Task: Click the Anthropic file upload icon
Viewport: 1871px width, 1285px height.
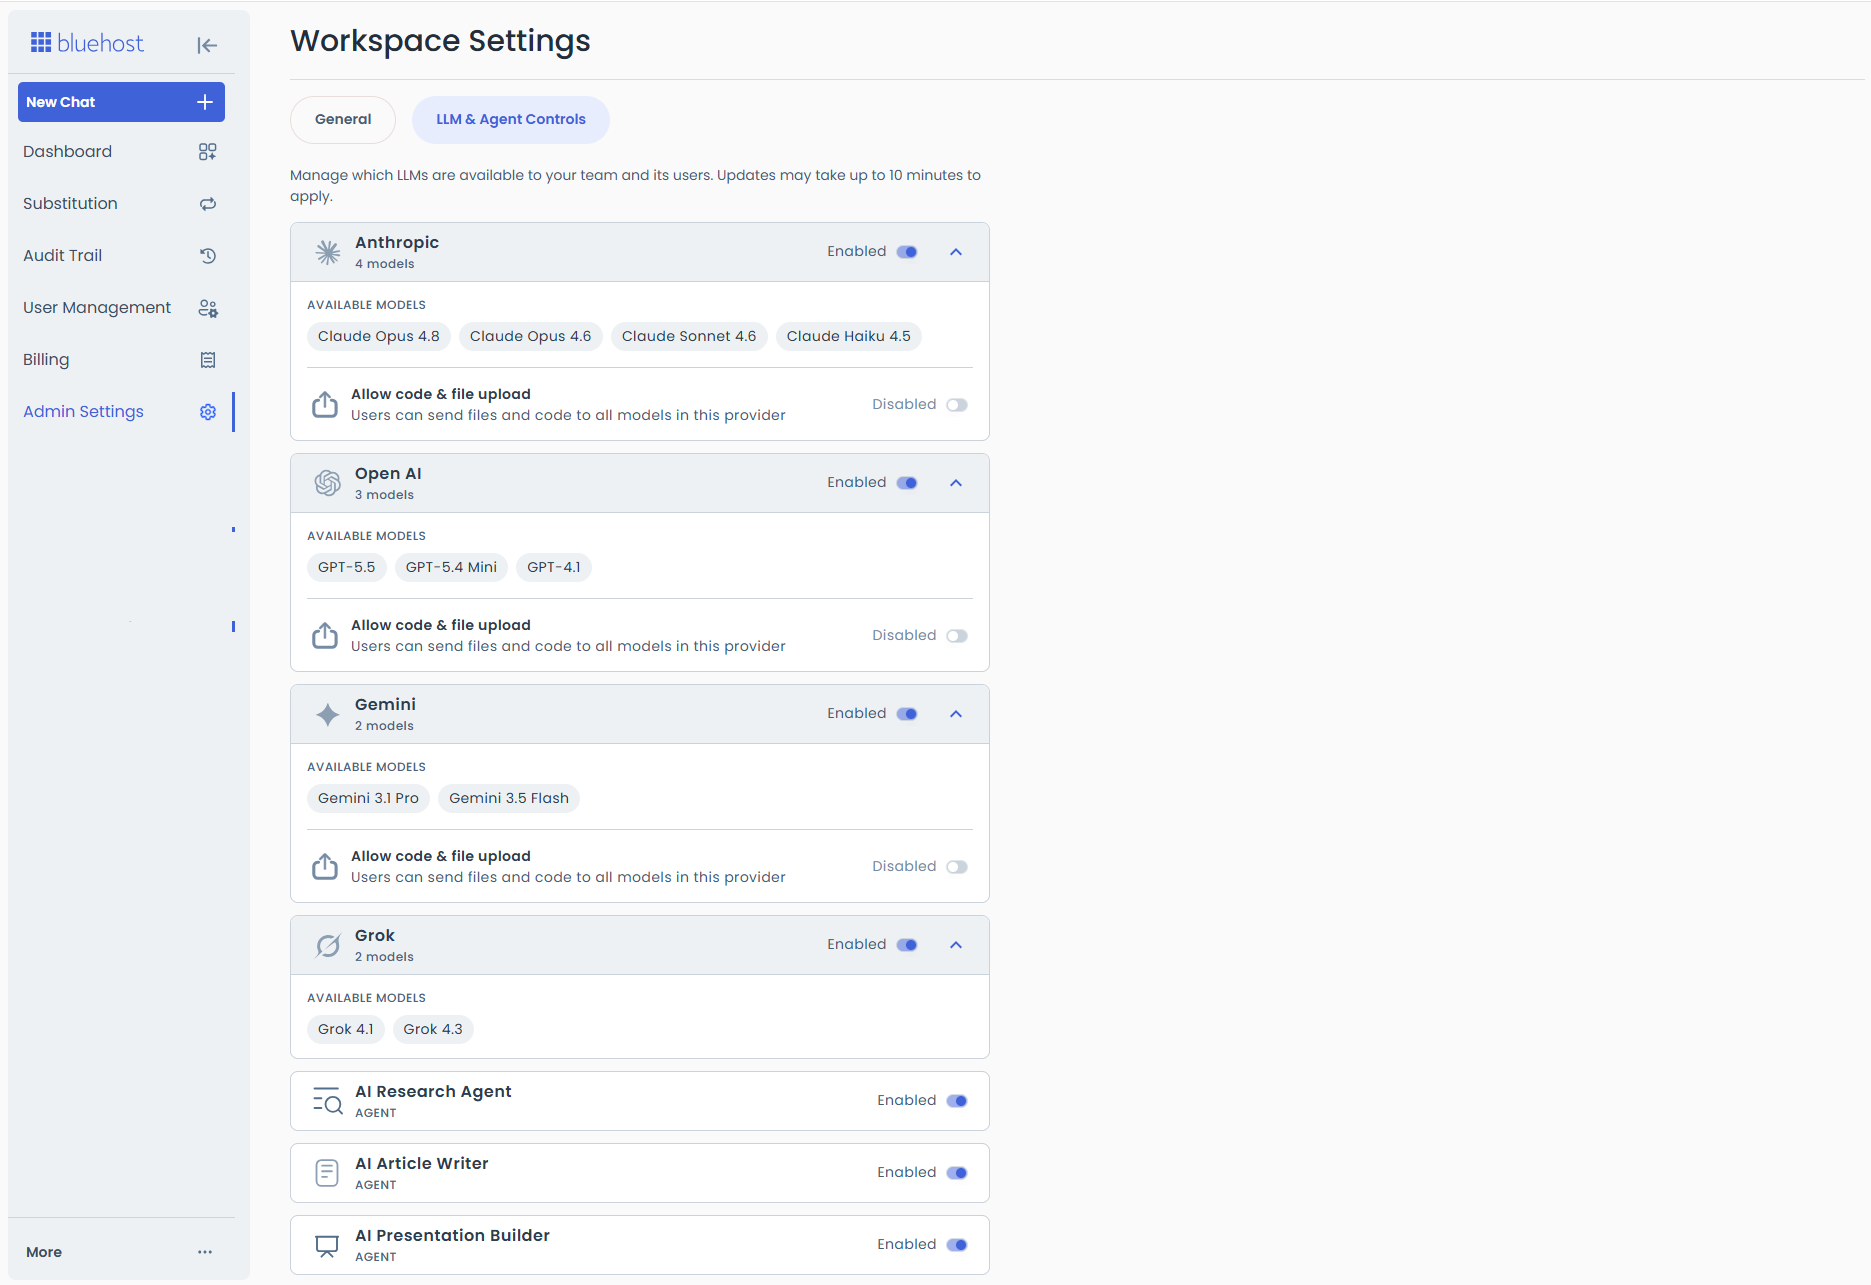Action: click(x=325, y=404)
